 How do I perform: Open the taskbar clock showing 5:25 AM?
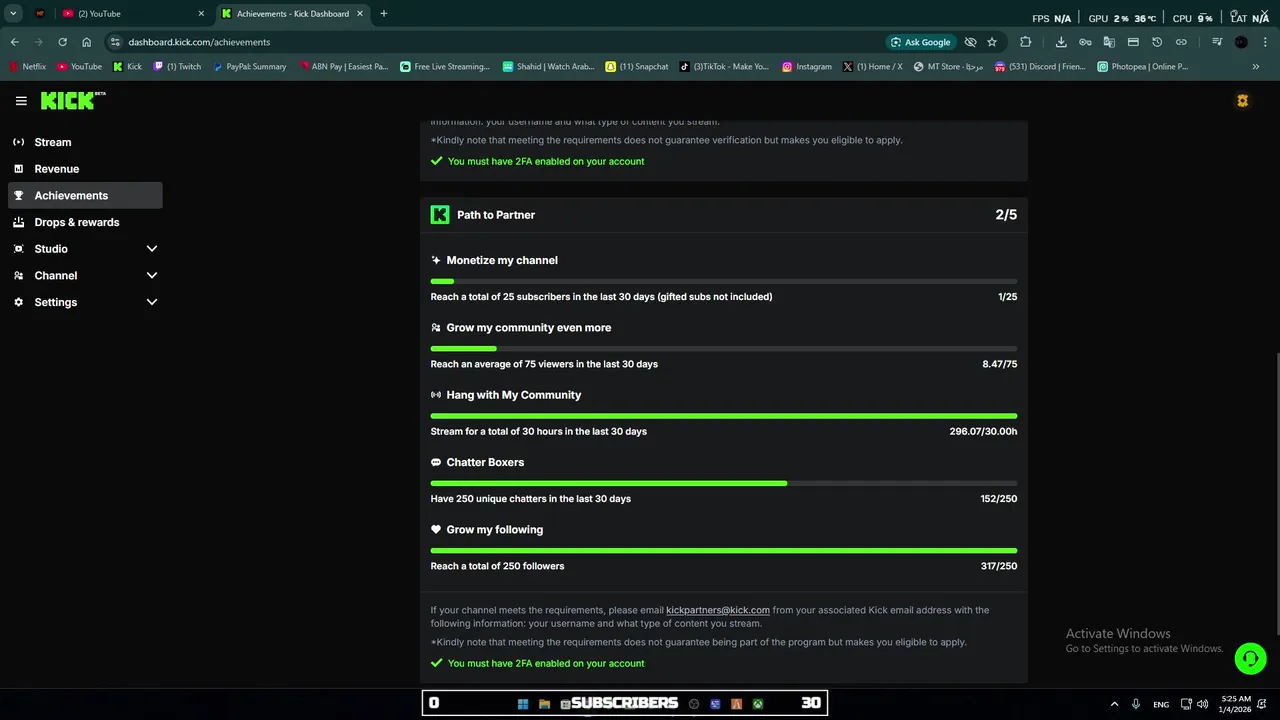click(1236, 704)
